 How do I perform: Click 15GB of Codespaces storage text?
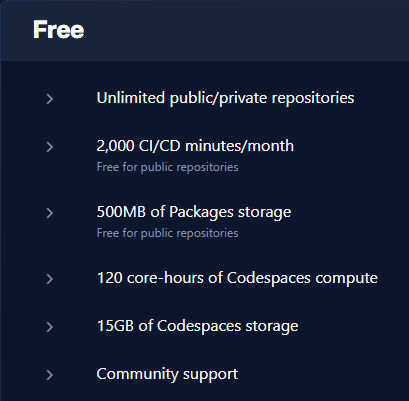coord(197,326)
